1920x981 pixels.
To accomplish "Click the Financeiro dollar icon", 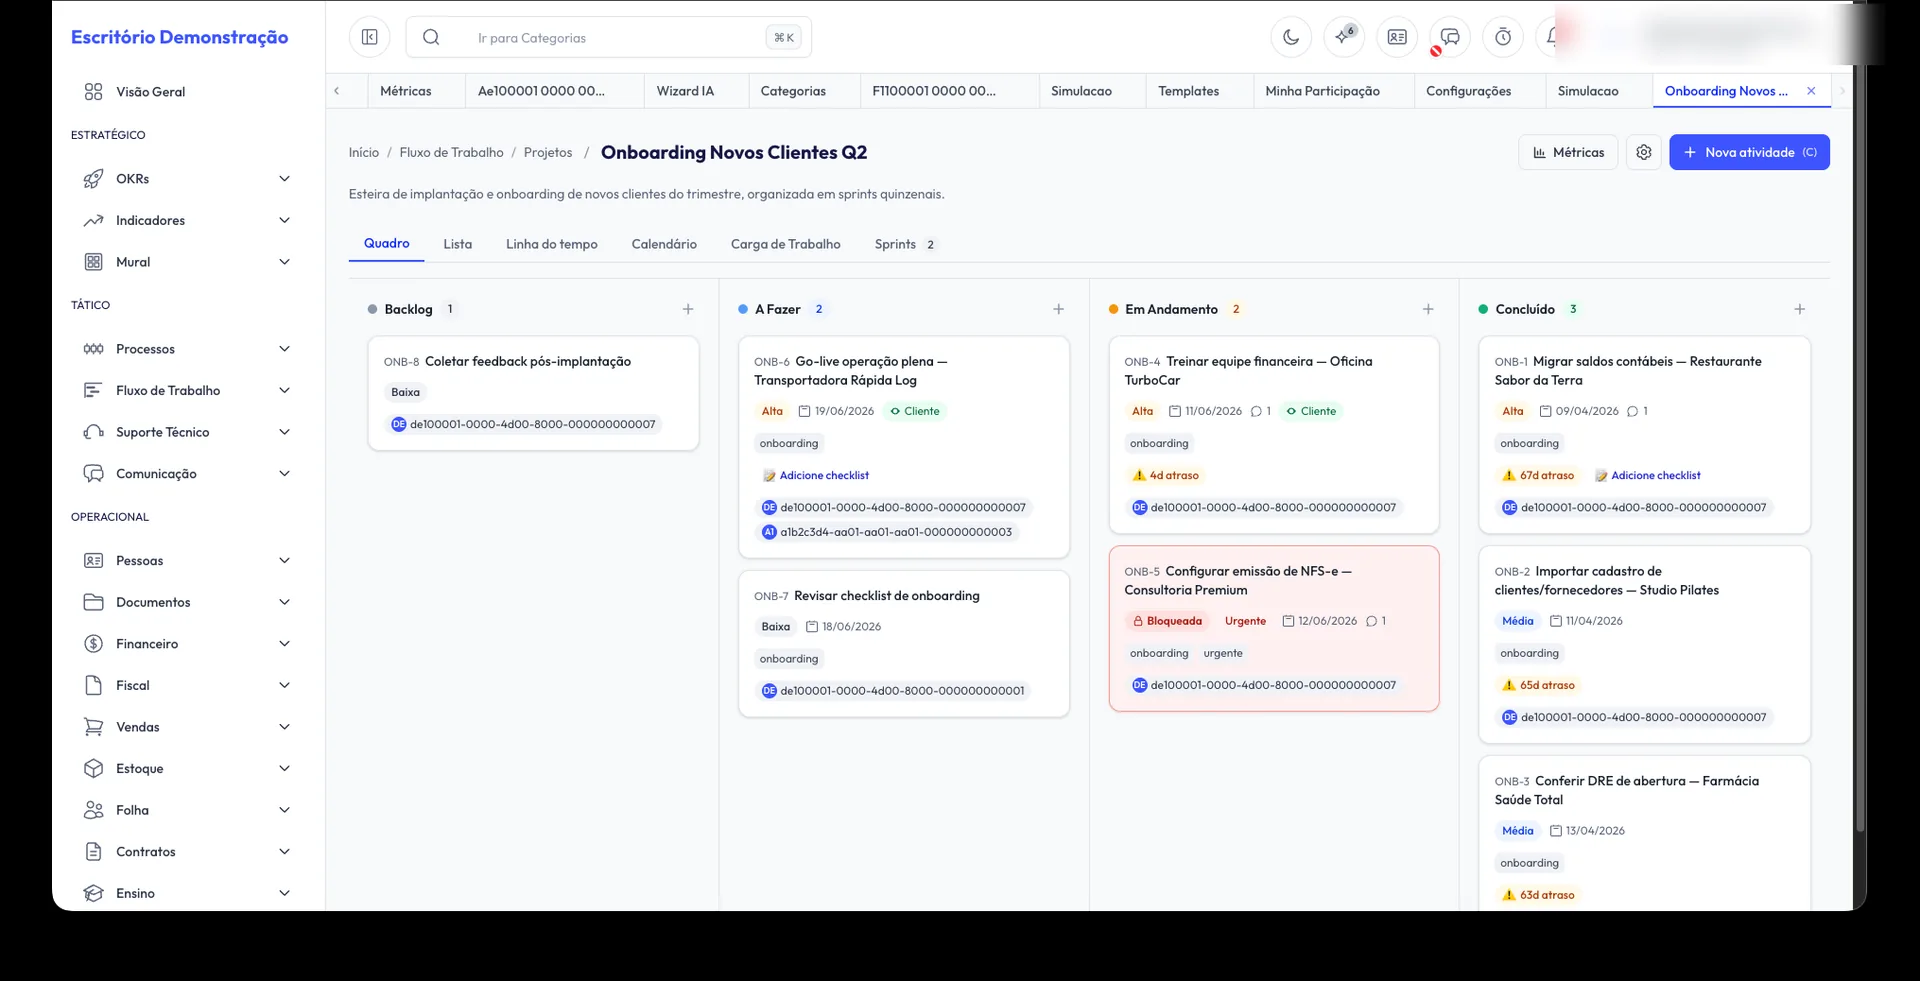I will click(93, 644).
